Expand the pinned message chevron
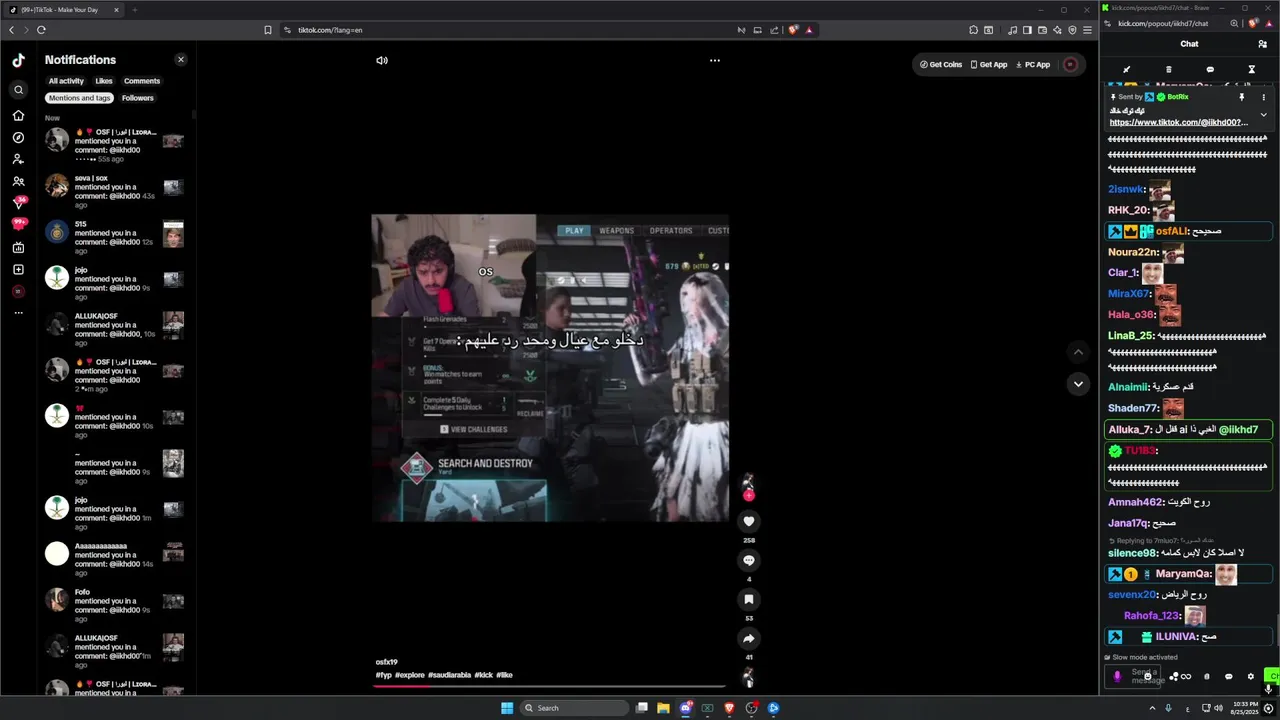This screenshot has width=1280, height=720. 1263,115
